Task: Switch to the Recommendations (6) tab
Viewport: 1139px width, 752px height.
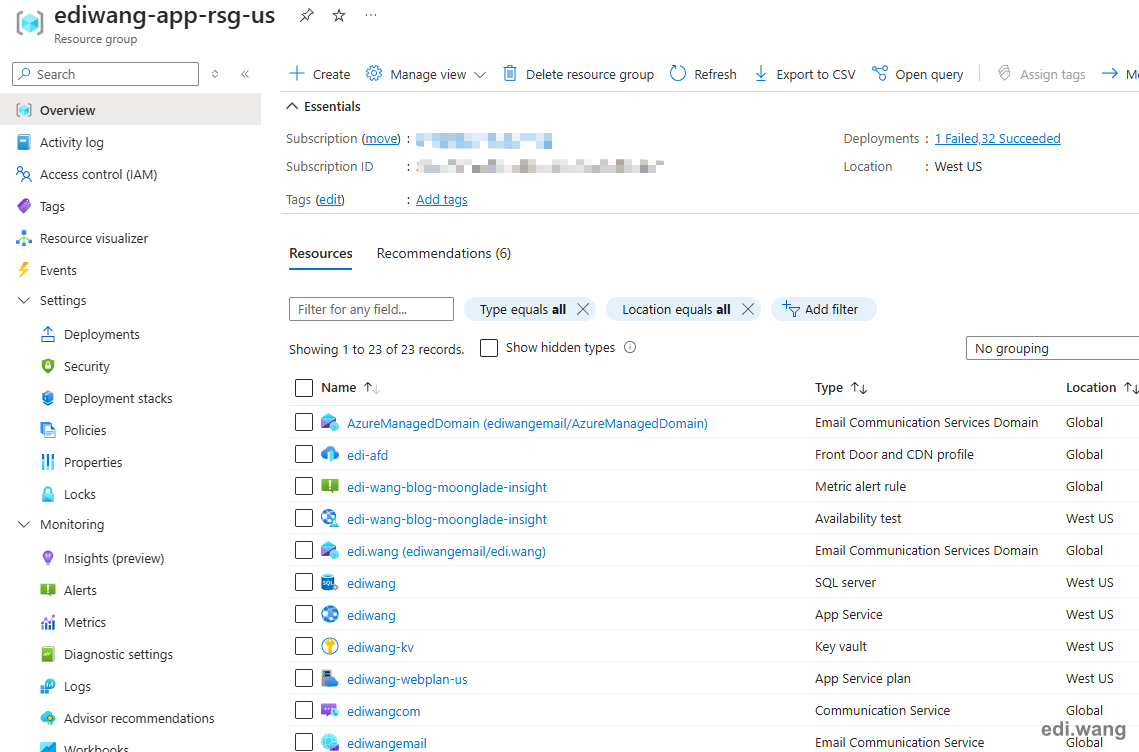Action: (443, 254)
